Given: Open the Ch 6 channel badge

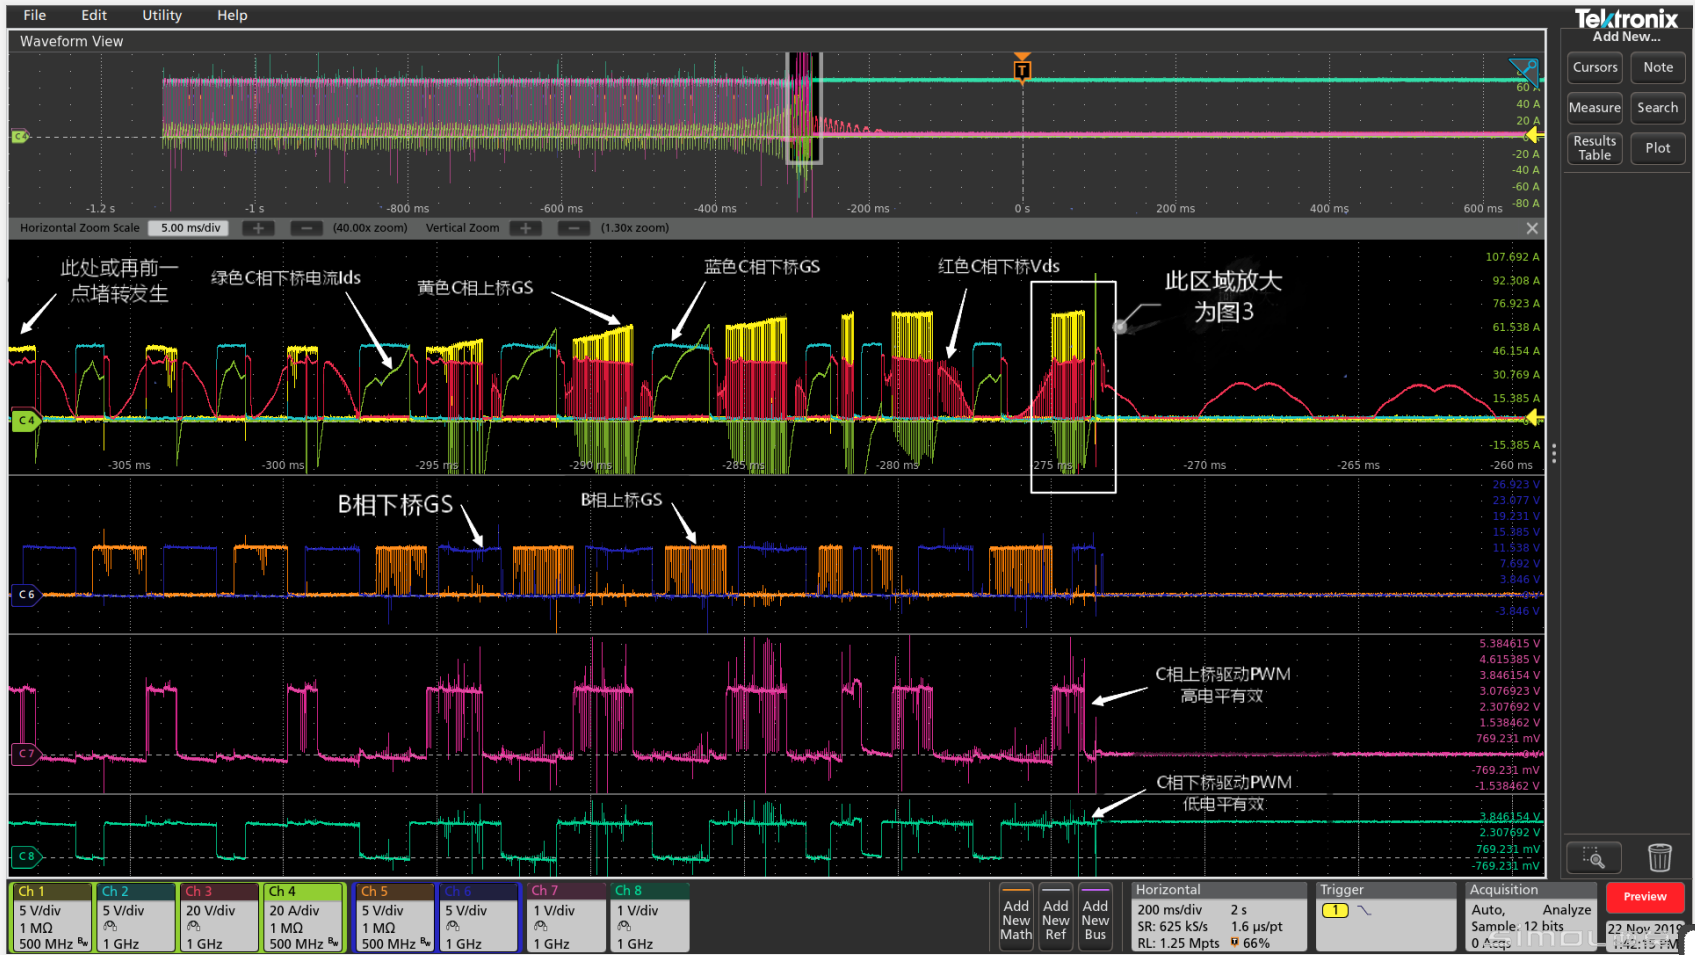Looking at the screenshot, I should 479,917.
